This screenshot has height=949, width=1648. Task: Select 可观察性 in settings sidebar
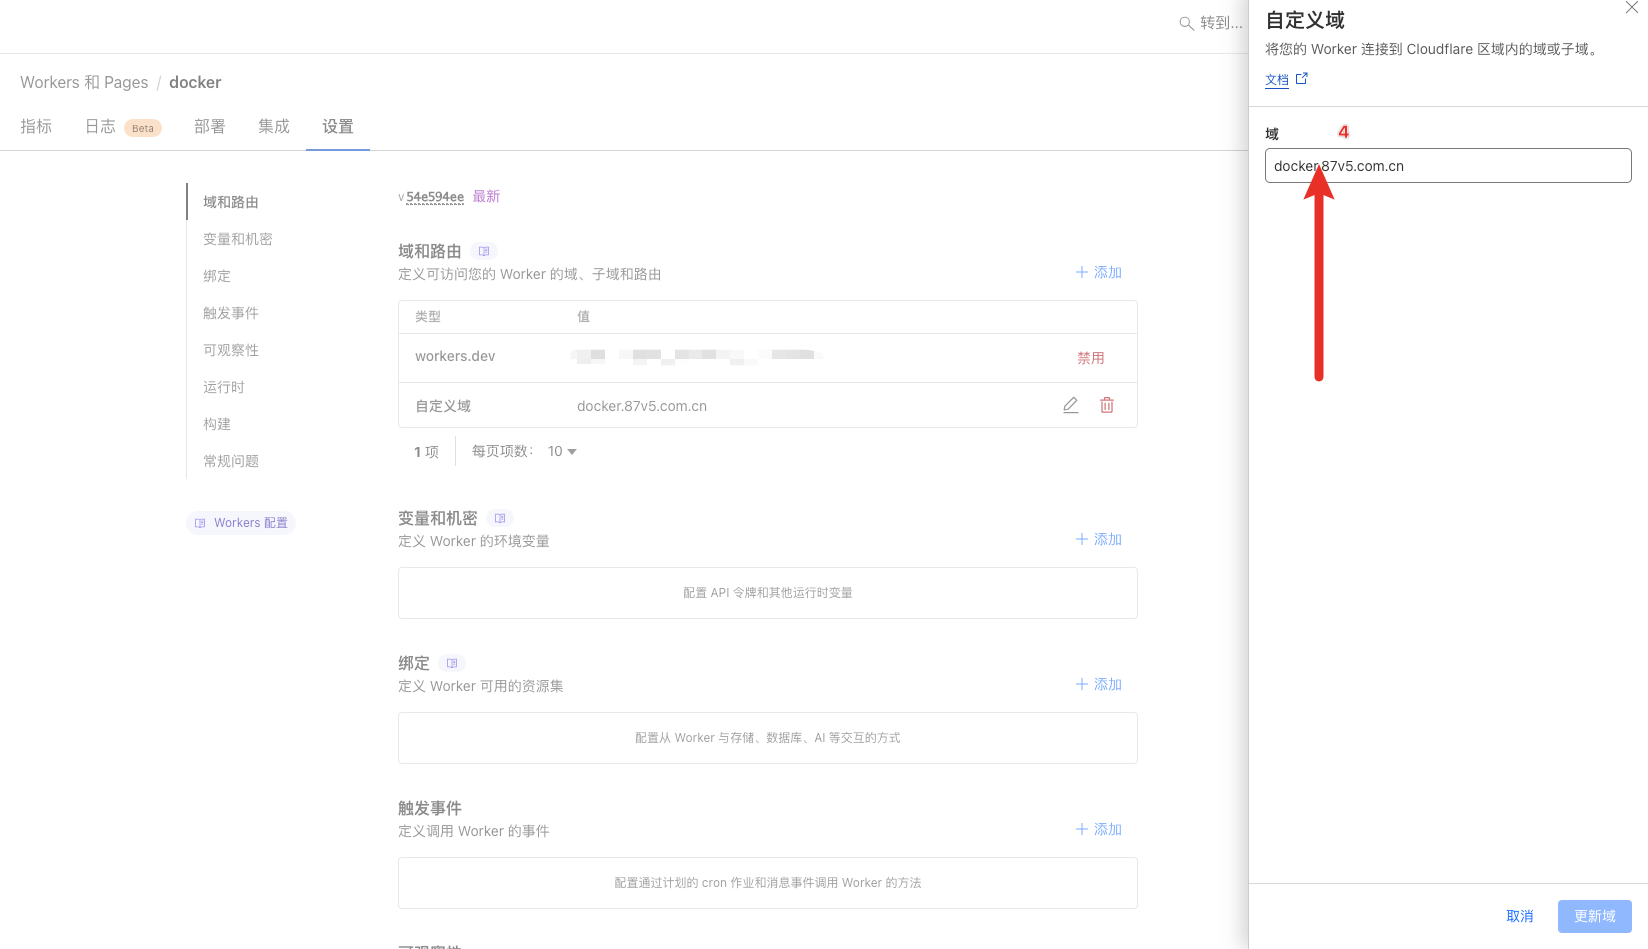pos(231,350)
